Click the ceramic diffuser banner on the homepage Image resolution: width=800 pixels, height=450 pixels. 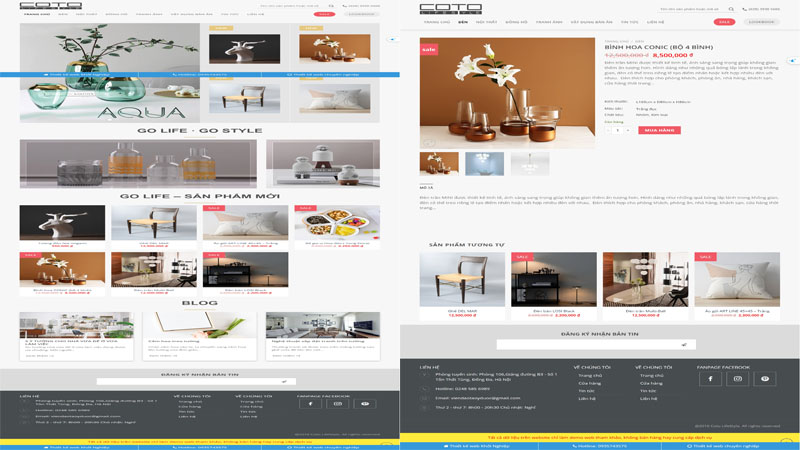pyautogui.click(x=323, y=164)
